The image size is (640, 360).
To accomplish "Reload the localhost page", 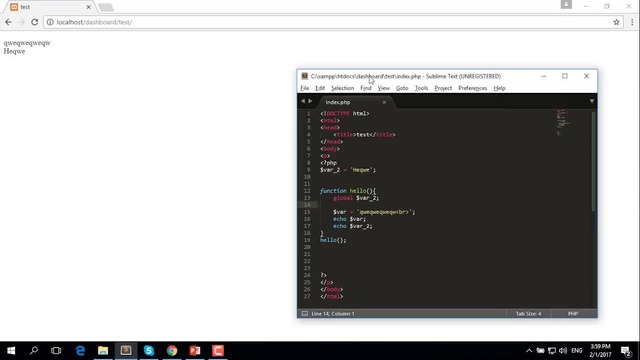I will coord(35,22).
